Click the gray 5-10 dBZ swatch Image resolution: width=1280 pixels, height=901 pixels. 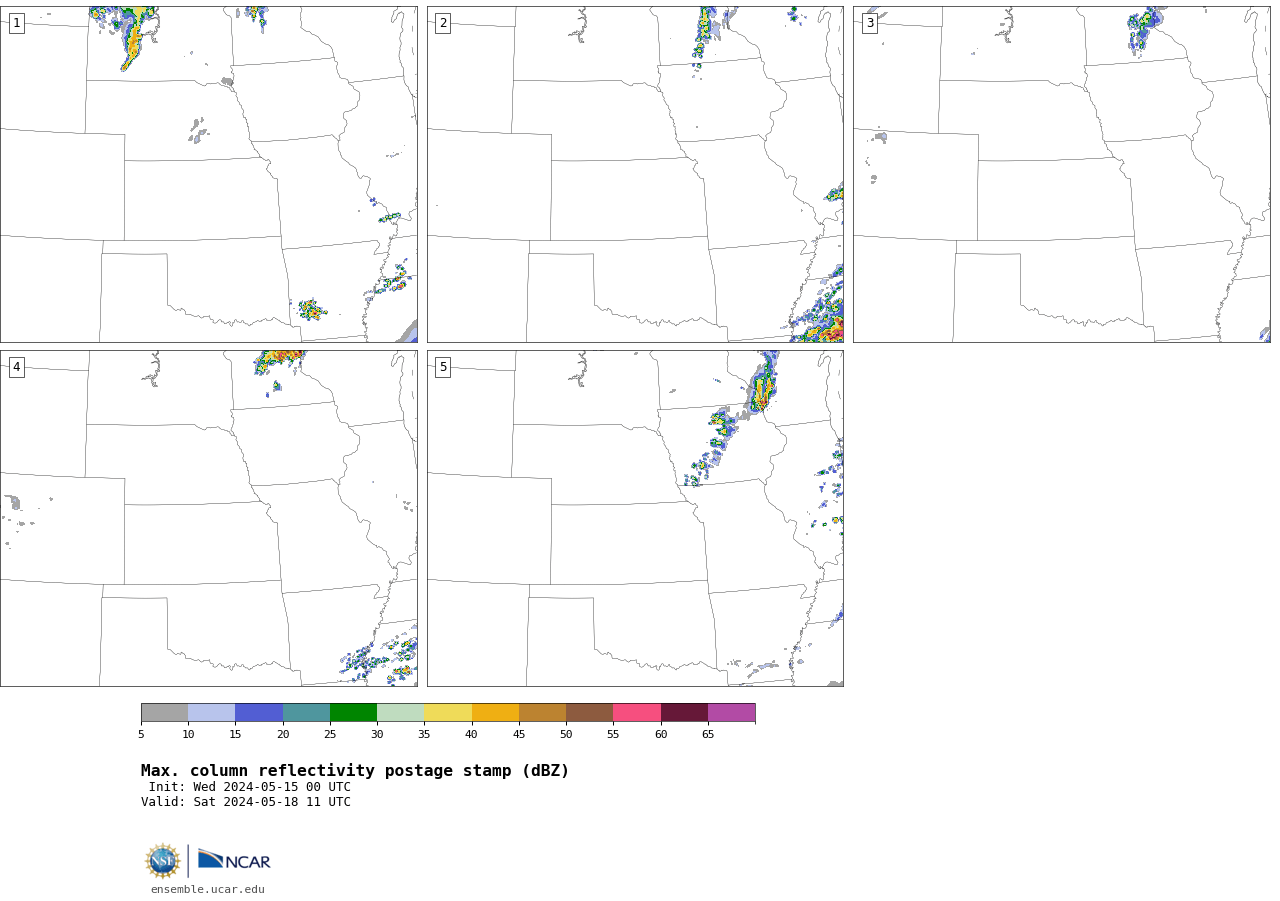coord(165,713)
